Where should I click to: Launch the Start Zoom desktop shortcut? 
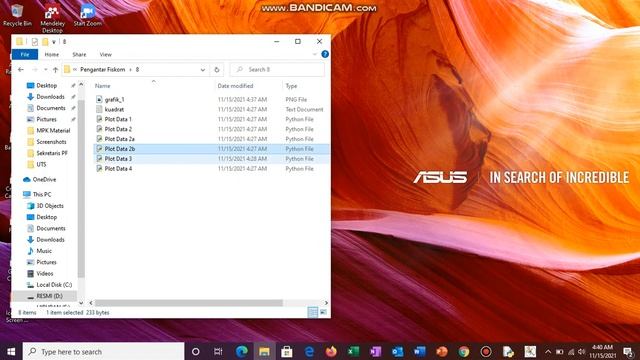pos(87,15)
